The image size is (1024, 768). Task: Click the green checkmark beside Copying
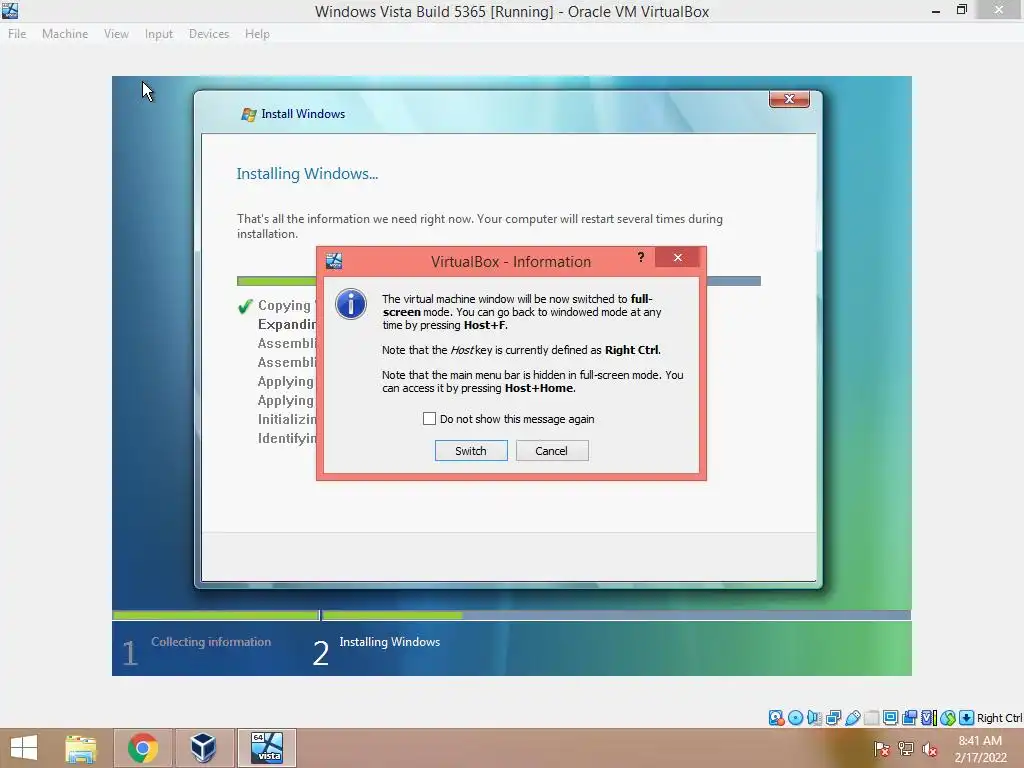(x=245, y=306)
